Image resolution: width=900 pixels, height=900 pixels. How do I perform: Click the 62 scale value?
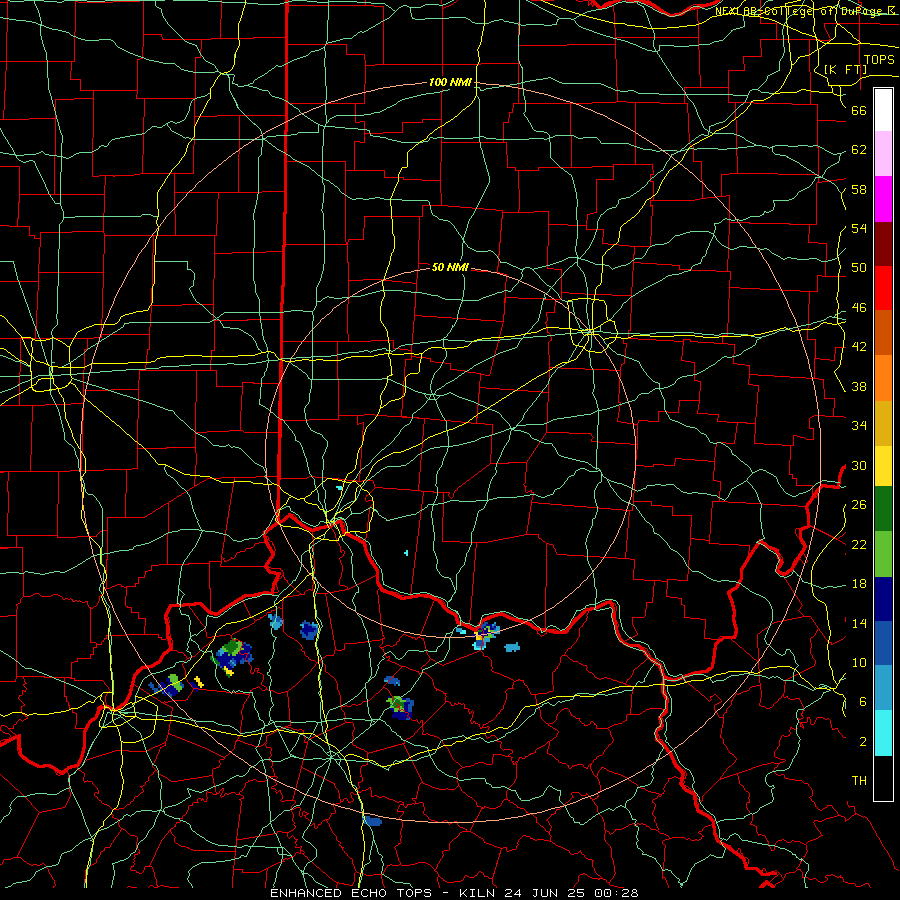[x=859, y=150]
